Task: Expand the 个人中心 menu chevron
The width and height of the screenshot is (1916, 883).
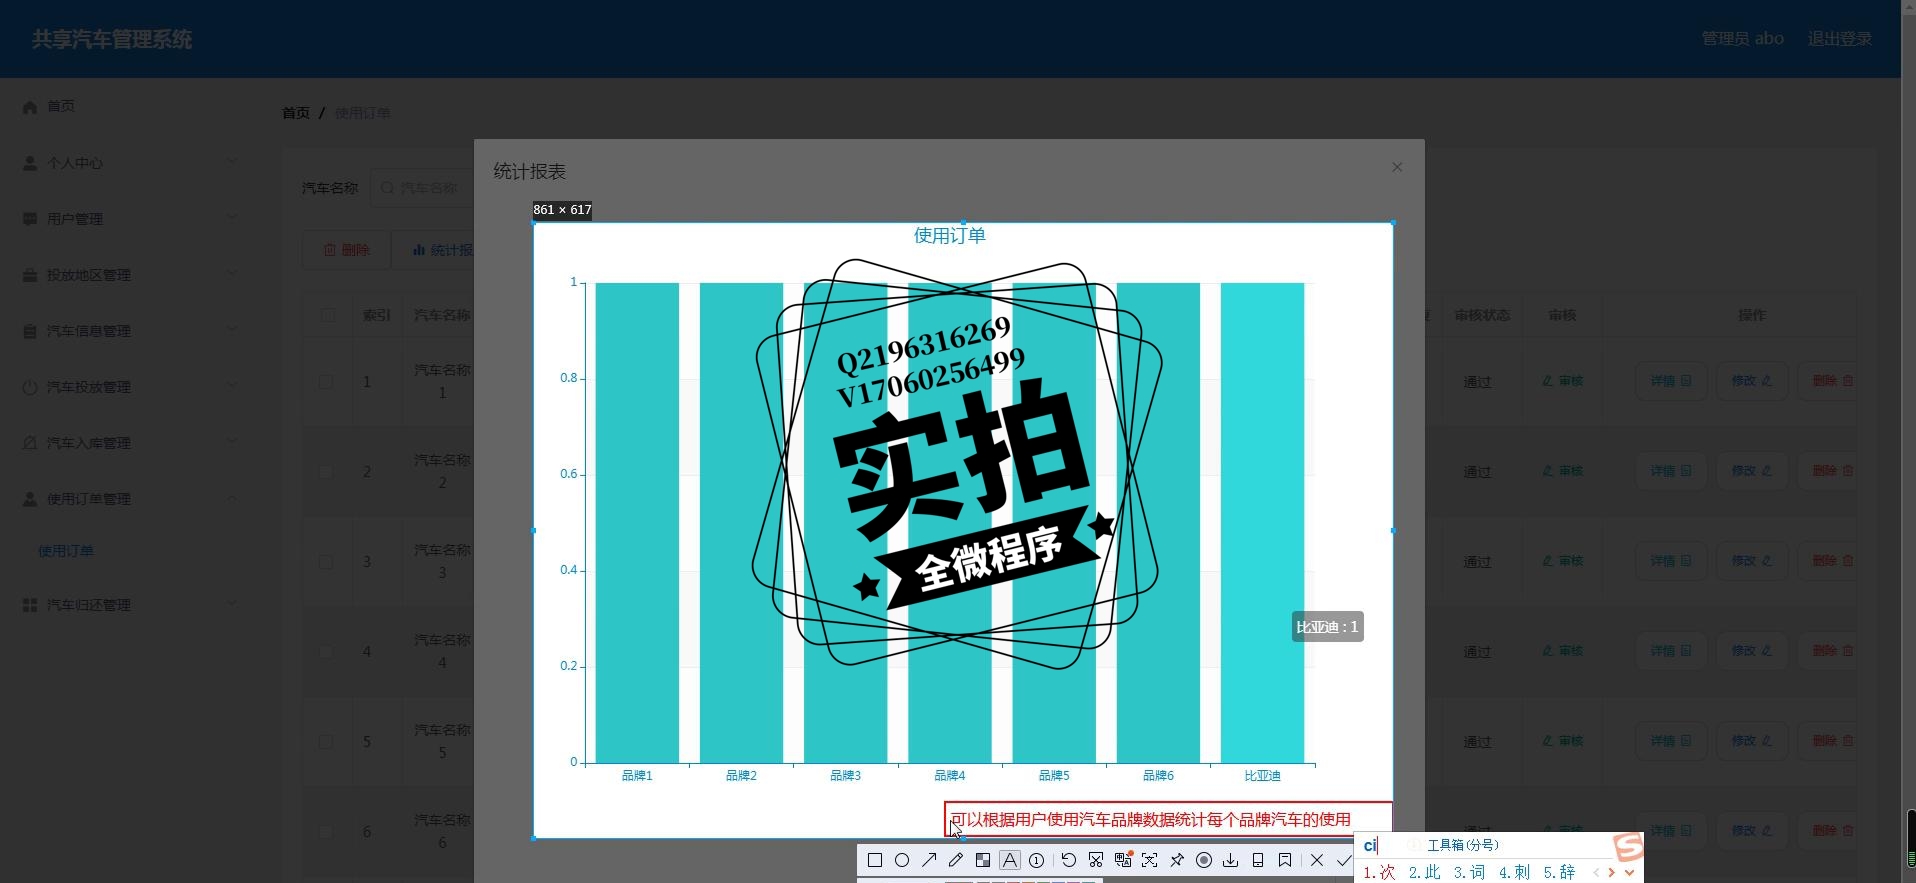Action: (x=232, y=161)
